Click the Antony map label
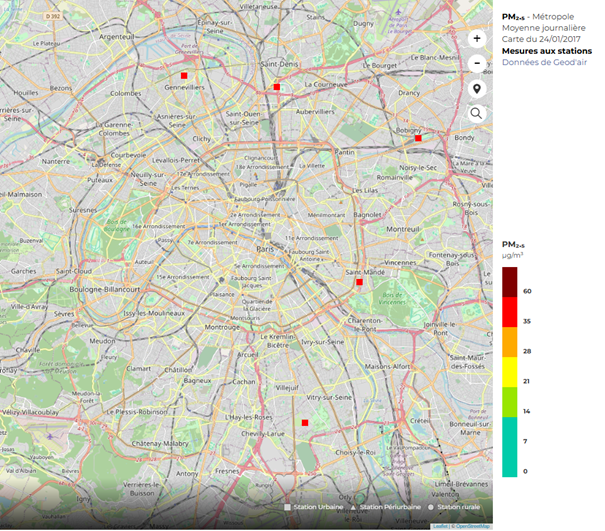Screen dimensions: 605x531 [187, 474]
